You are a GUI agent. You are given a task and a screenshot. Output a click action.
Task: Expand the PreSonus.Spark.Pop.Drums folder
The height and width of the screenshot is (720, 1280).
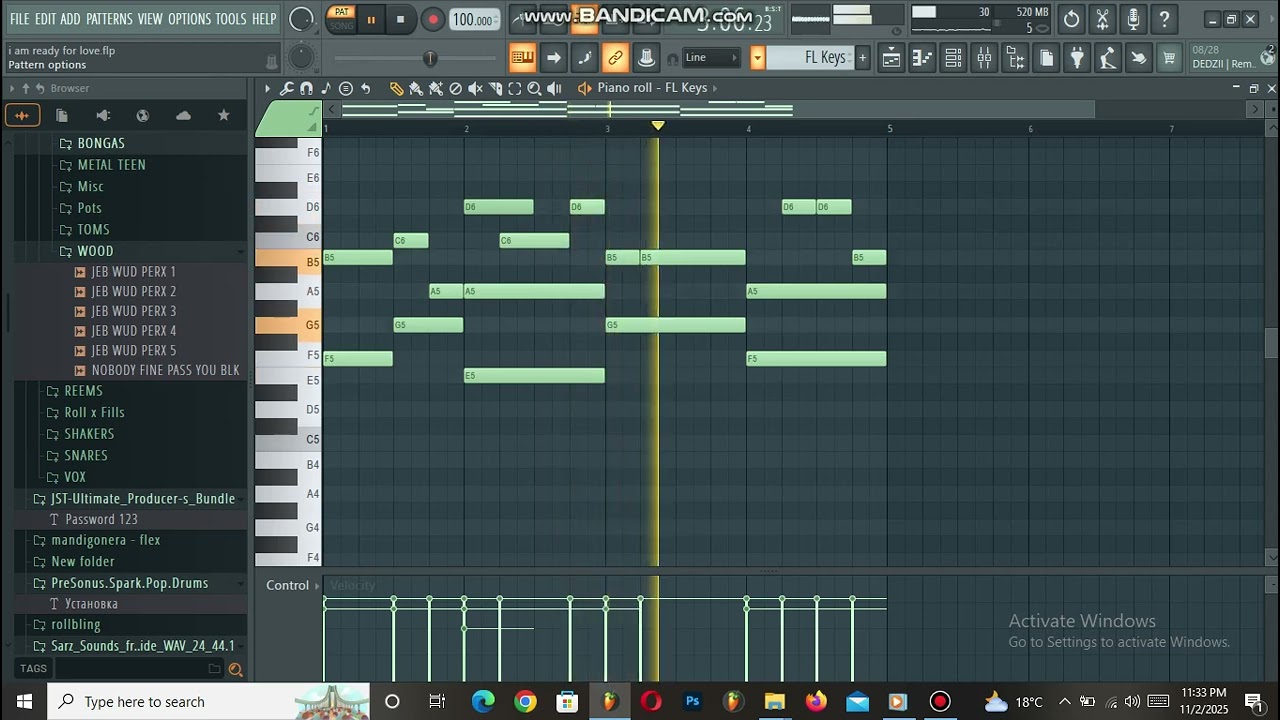130,582
